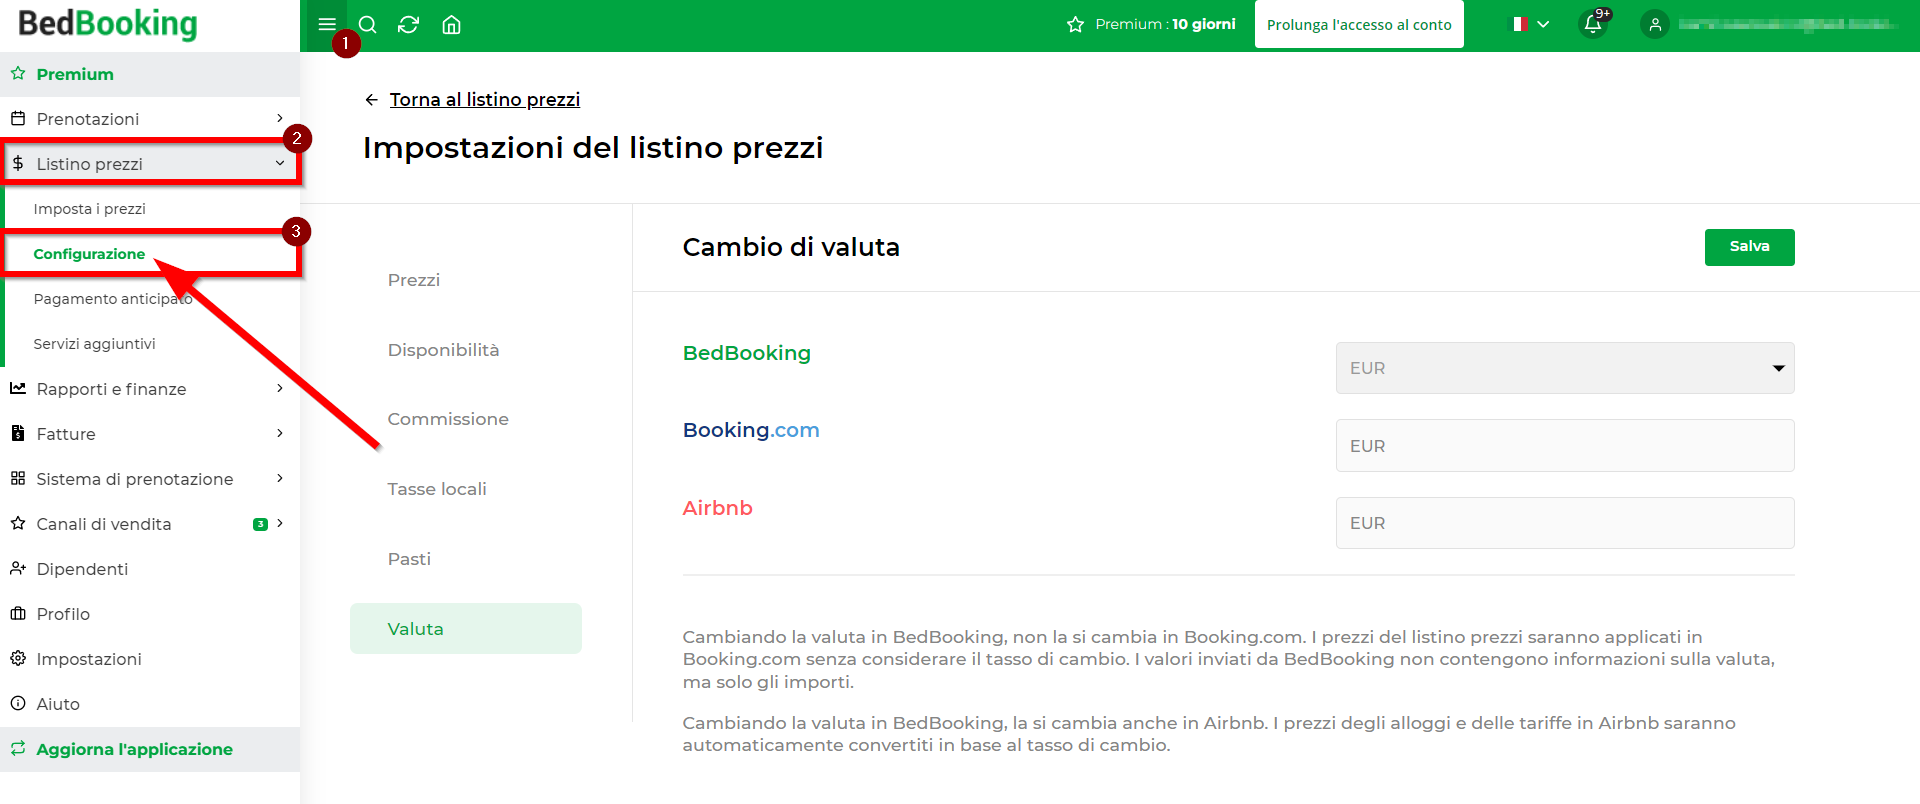Click the invoice icon beside Fatture
Viewport: 1920px width, 804px height.
[18, 433]
